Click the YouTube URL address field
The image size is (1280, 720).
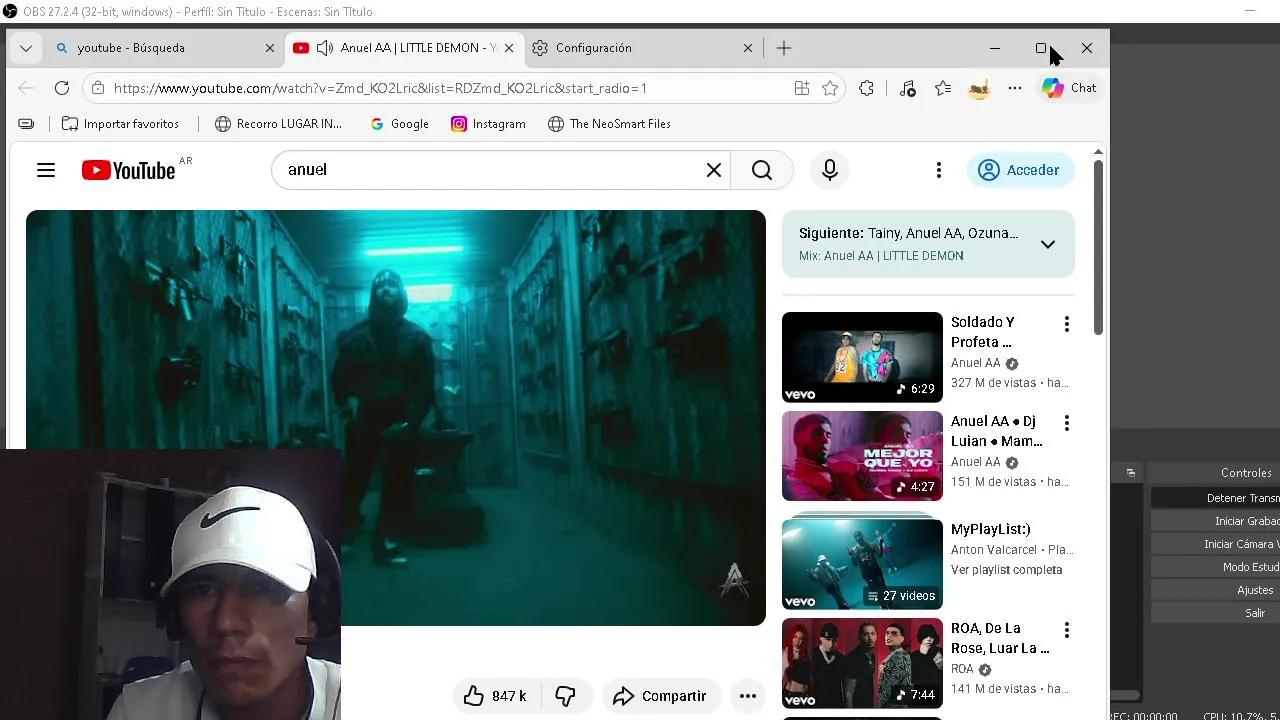coord(380,88)
